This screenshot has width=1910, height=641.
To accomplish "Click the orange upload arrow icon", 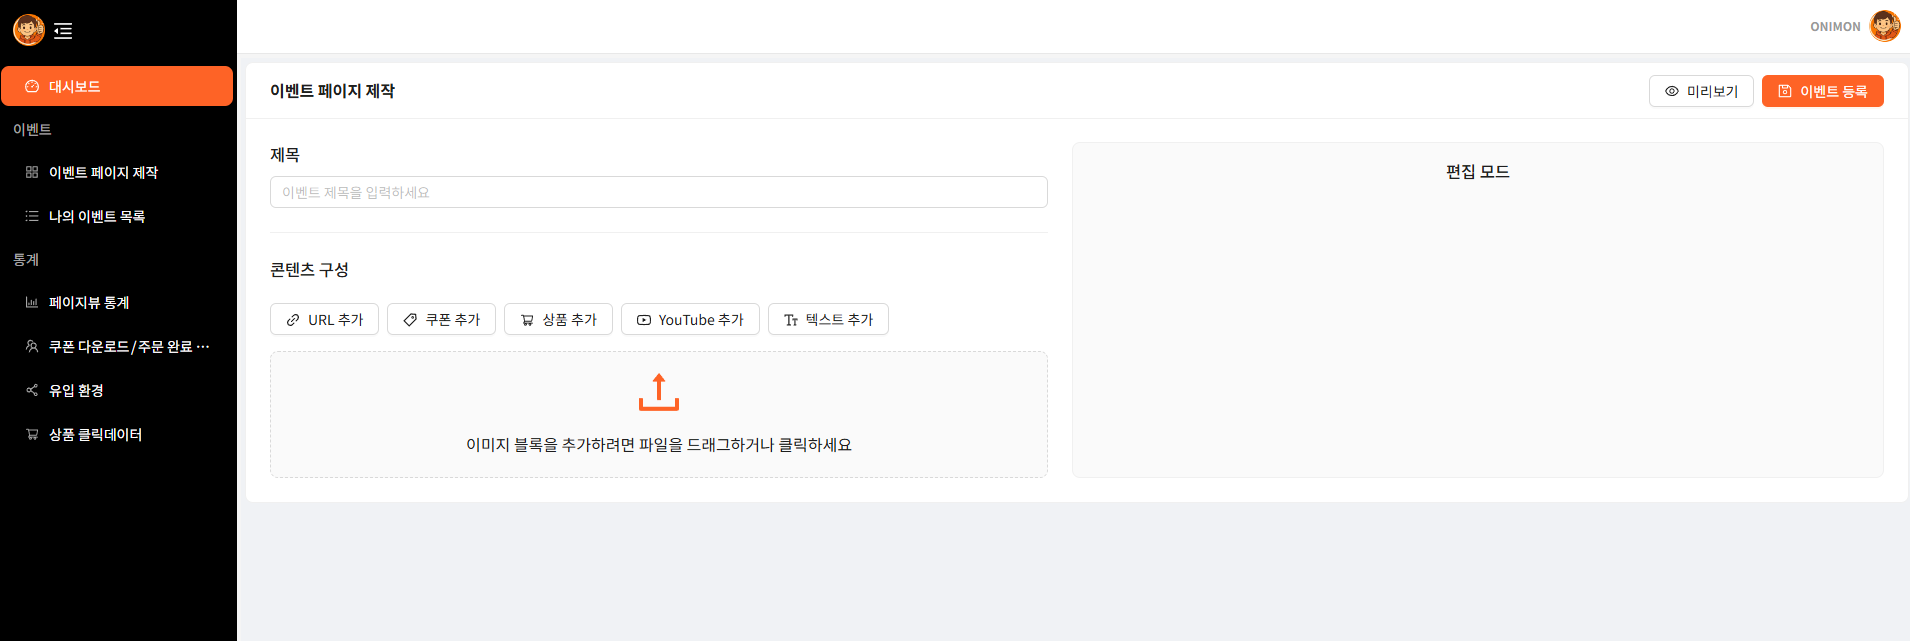I will 658,392.
